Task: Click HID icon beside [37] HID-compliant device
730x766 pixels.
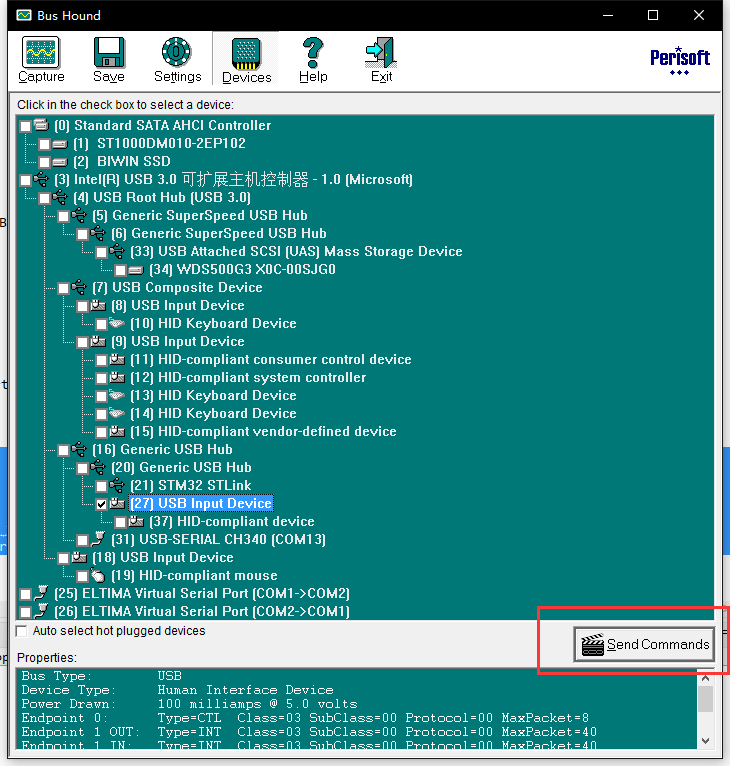Action: click(x=136, y=521)
